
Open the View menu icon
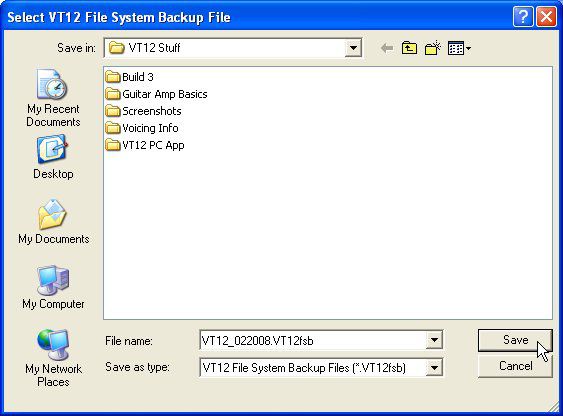click(x=459, y=48)
